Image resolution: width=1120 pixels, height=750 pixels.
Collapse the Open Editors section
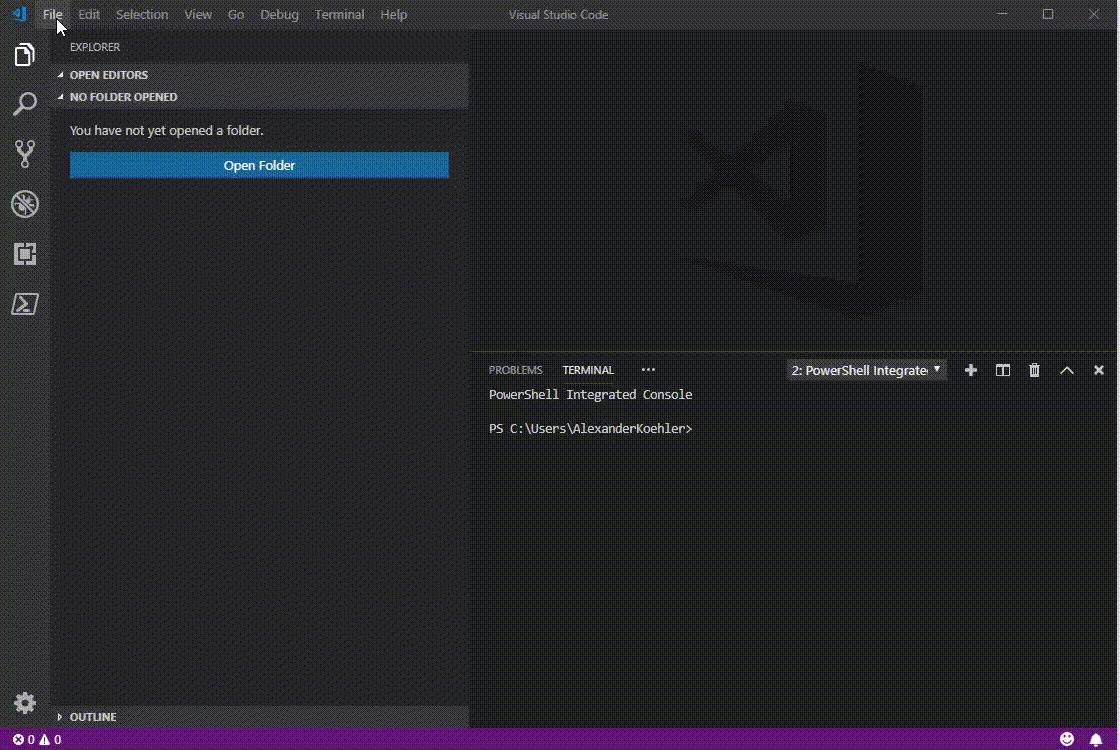pyautogui.click(x=260, y=75)
